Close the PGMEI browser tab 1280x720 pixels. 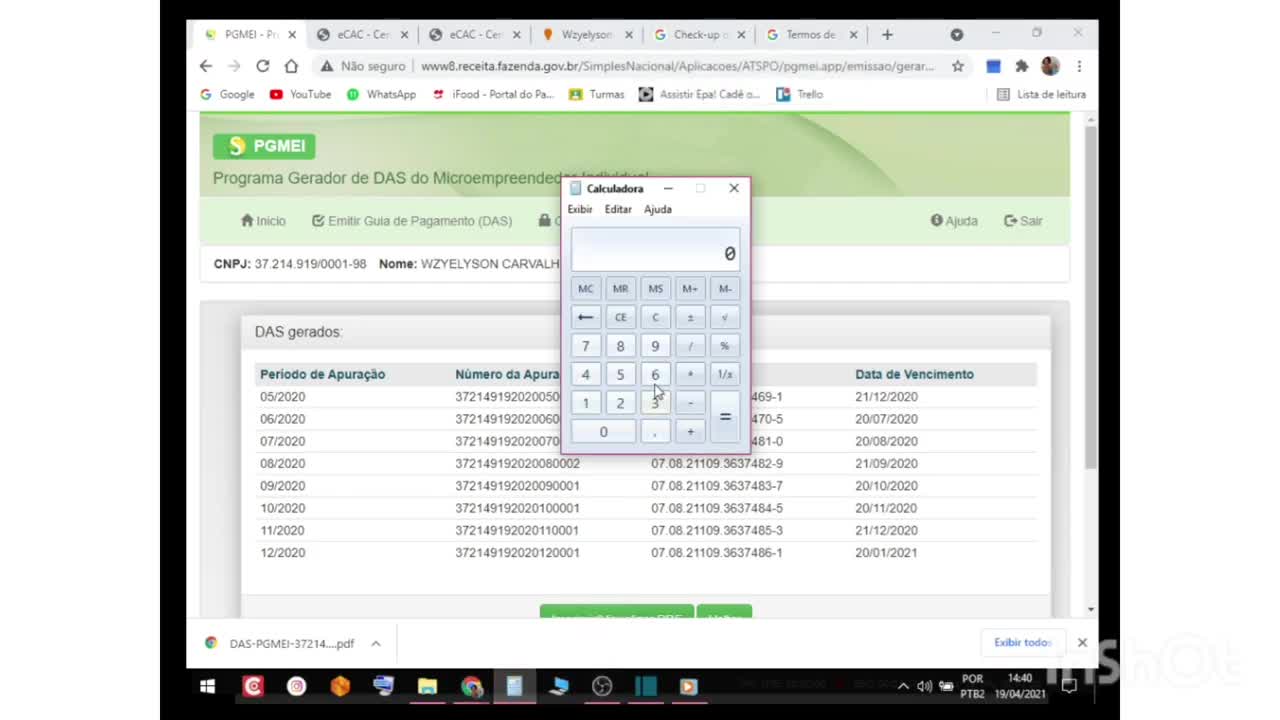coord(292,34)
